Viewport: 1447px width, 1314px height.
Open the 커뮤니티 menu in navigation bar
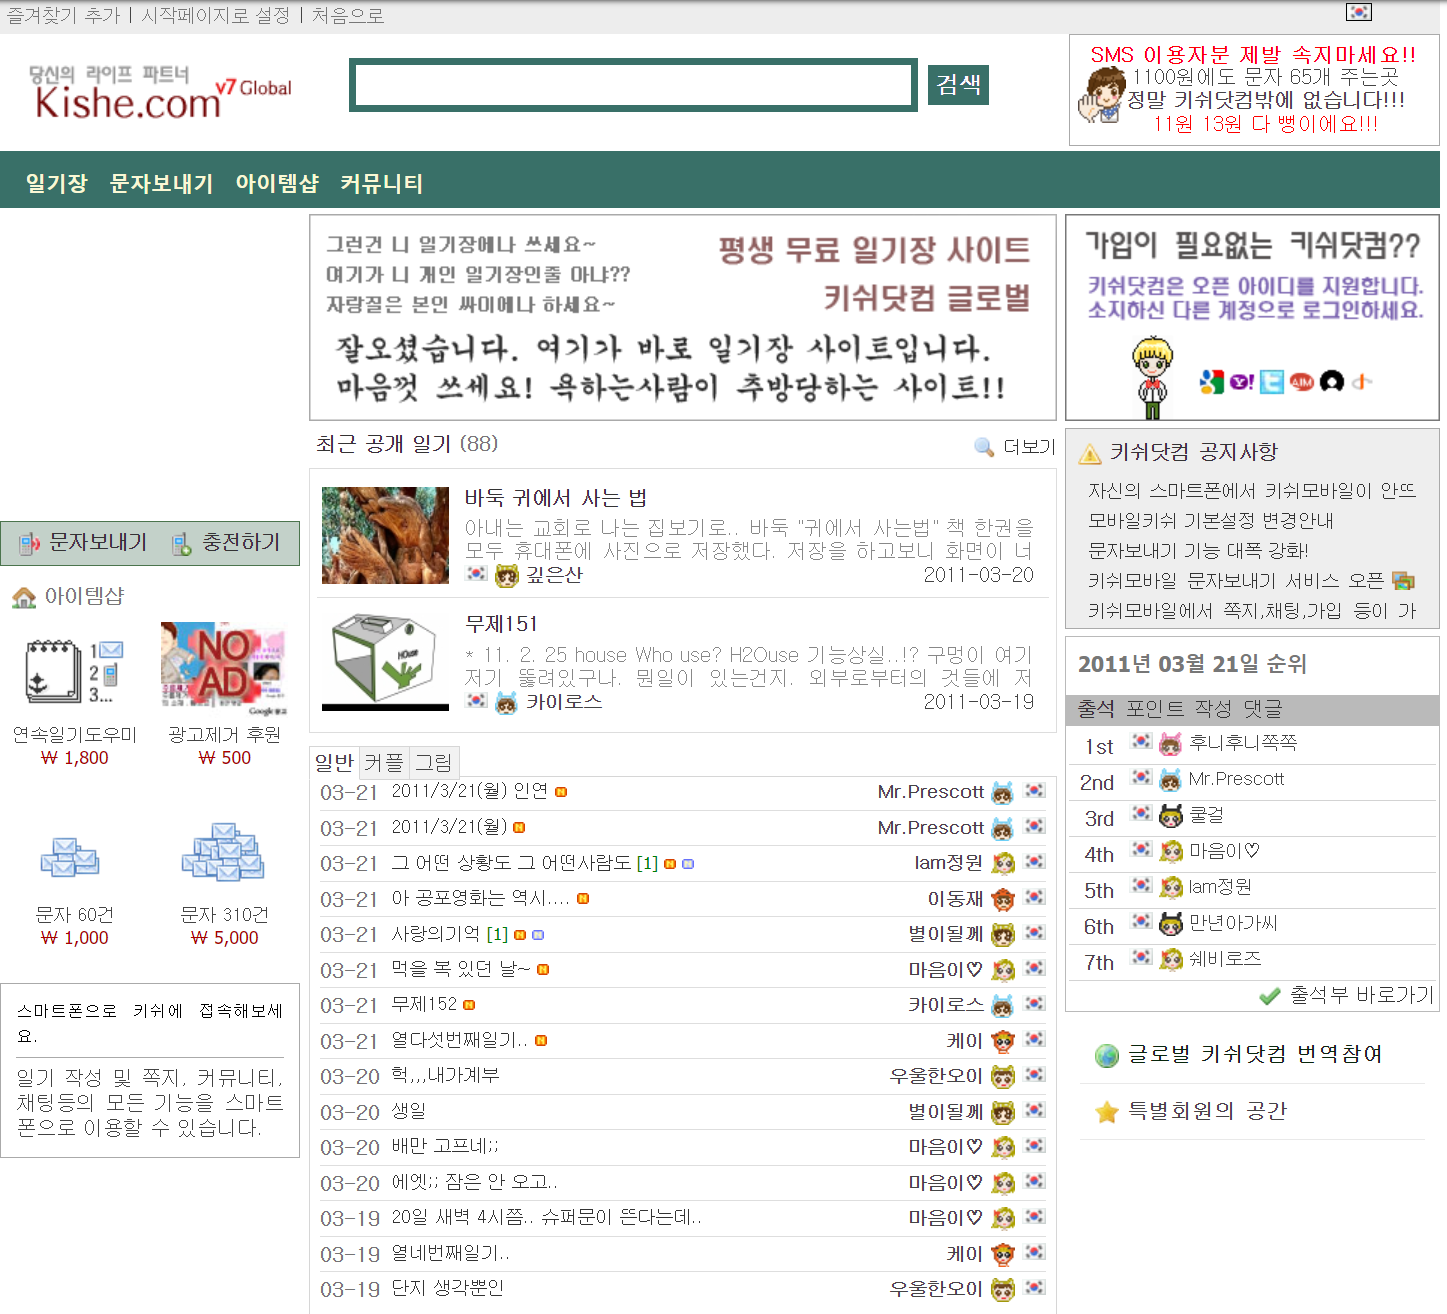[381, 184]
